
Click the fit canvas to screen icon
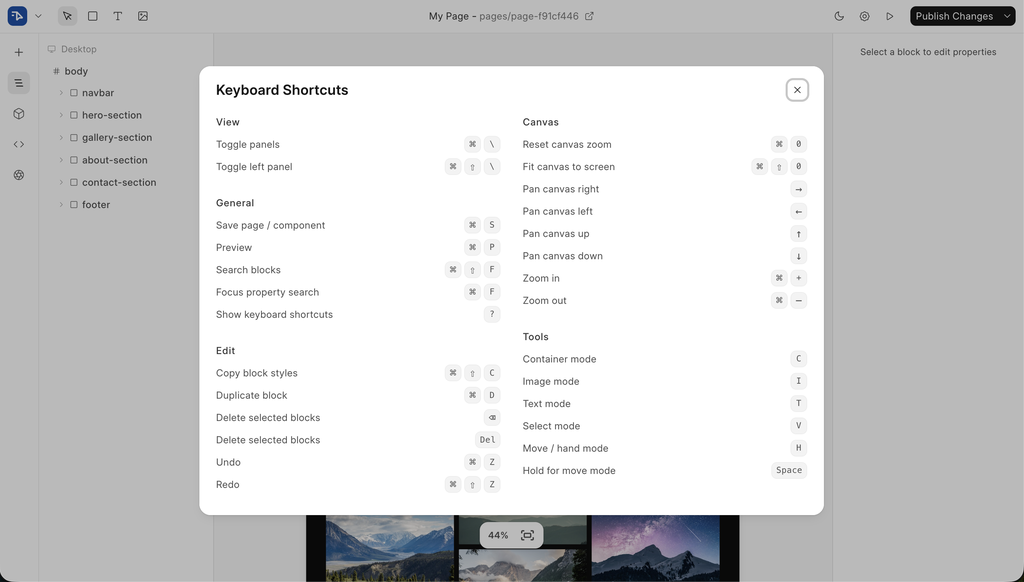[527, 535]
